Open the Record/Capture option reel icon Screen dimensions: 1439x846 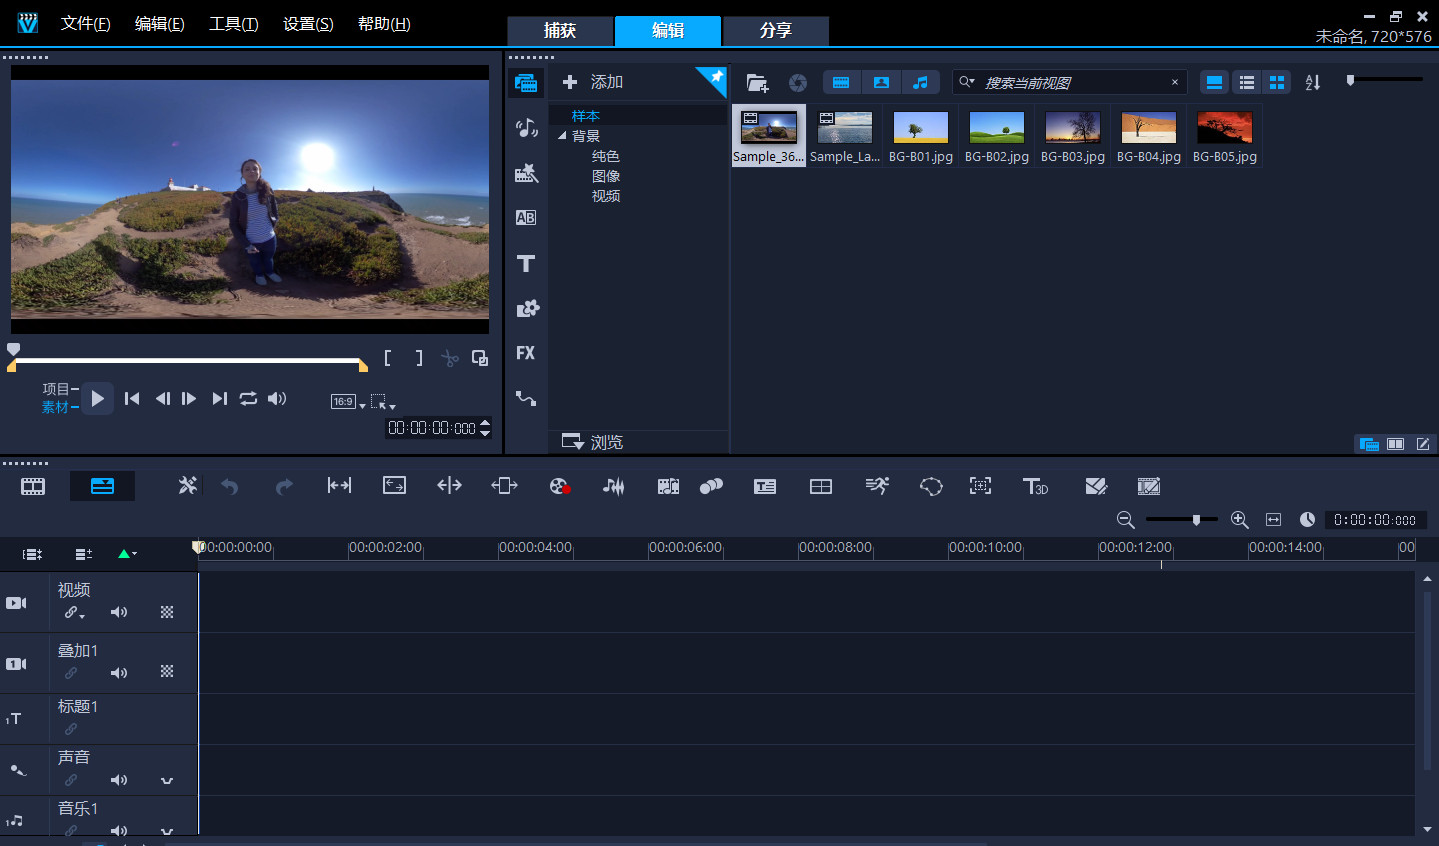(x=797, y=83)
